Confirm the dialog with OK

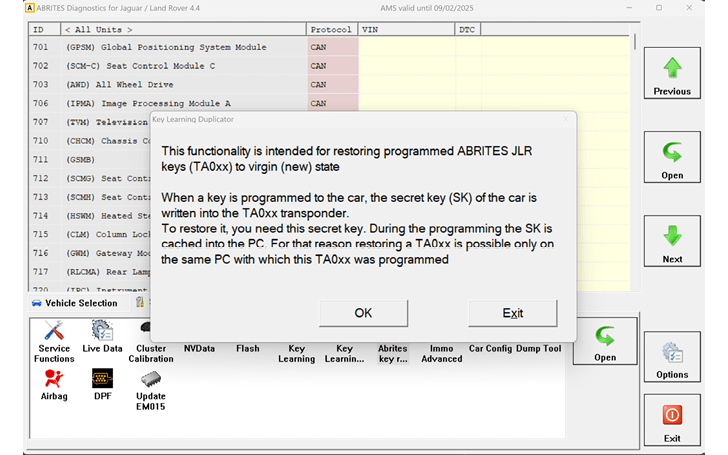363,313
